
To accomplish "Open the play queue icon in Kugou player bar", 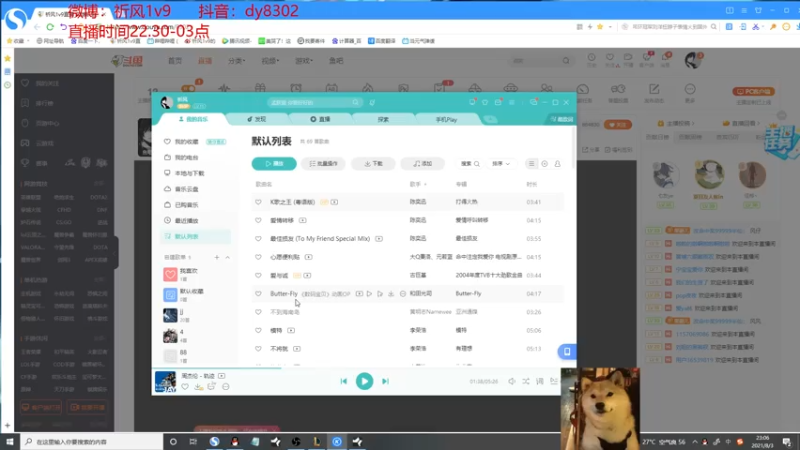I will (x=554, y=381).
